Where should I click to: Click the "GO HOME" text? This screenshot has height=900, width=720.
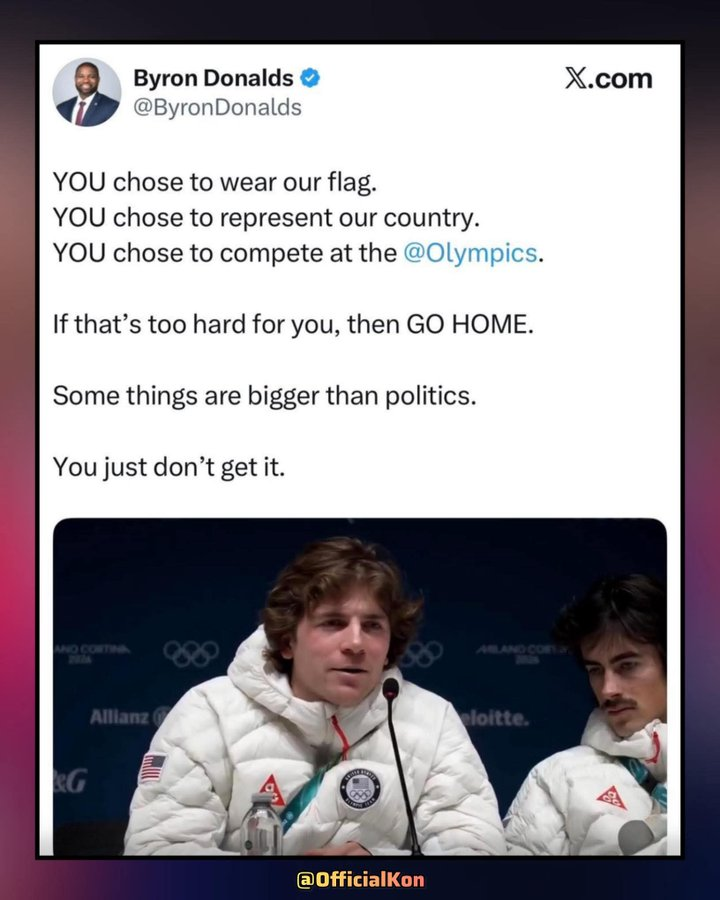click(x=470, y=324)
